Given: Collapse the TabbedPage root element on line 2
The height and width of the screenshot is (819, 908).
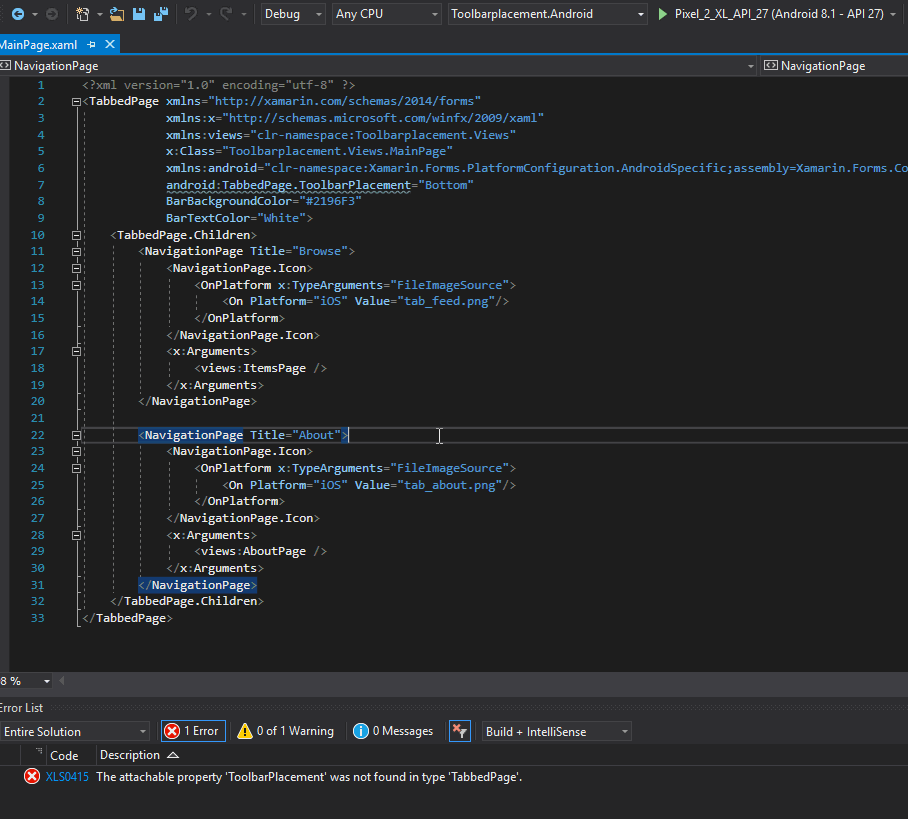Looking at the screenshot, I should (x=76, y=101).
